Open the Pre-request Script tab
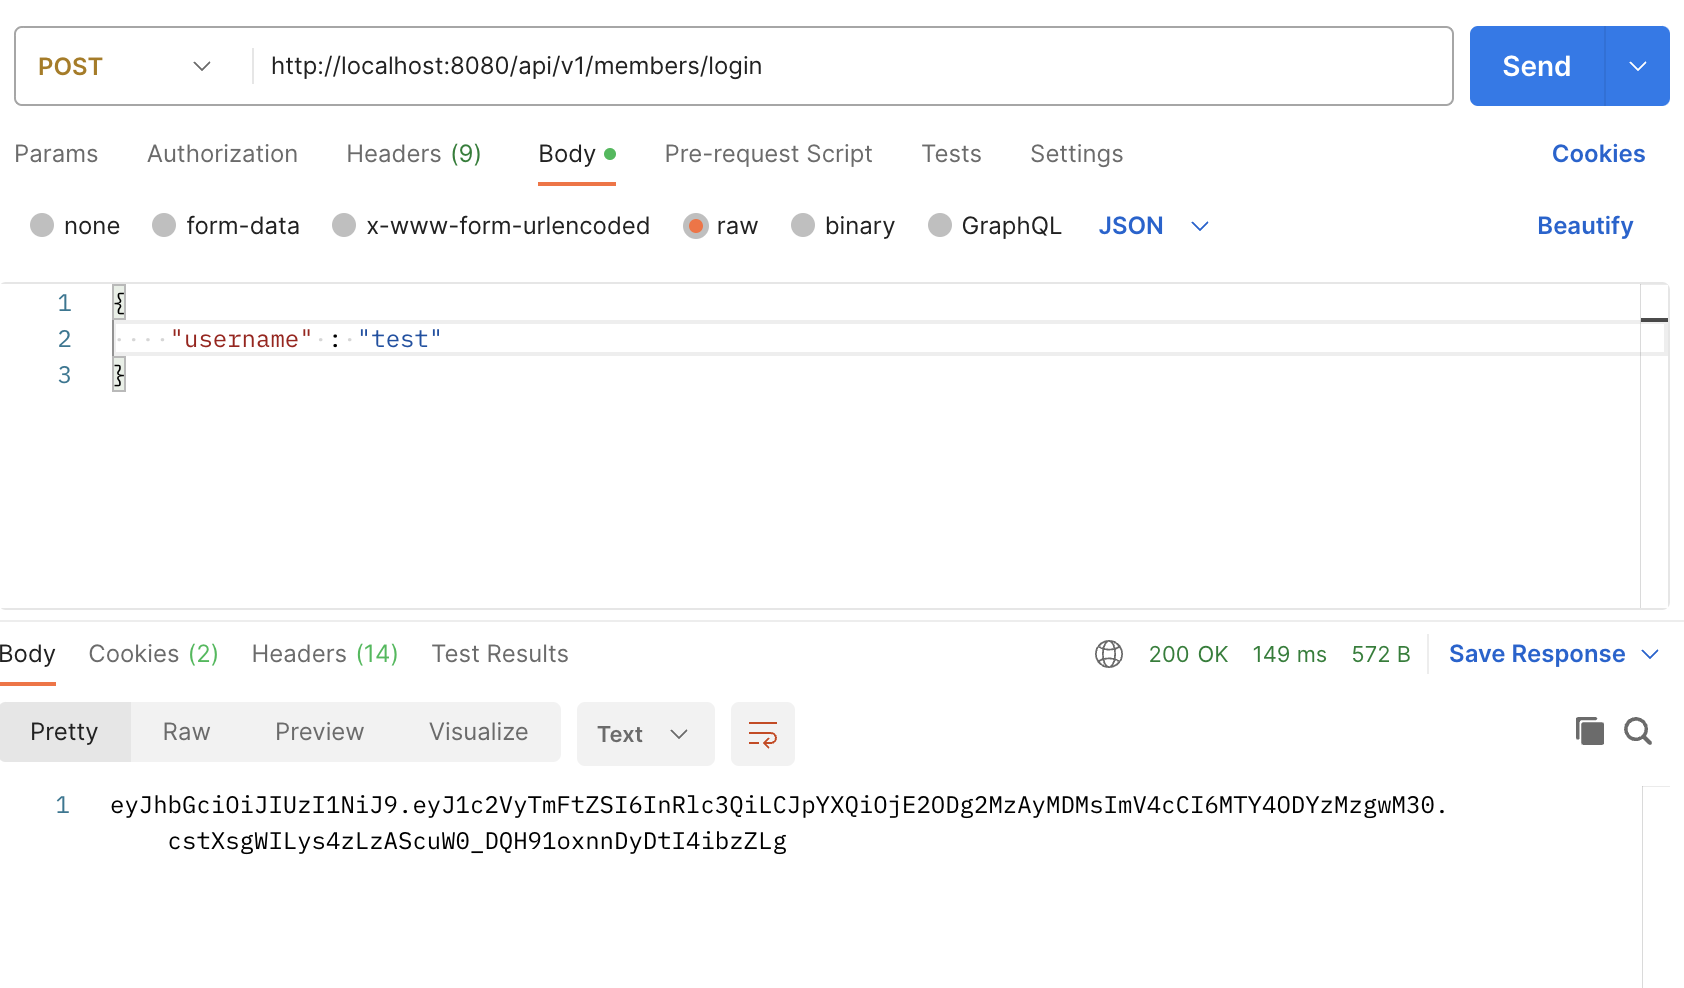The image size is (1684, 988). [x=768, y=154]
